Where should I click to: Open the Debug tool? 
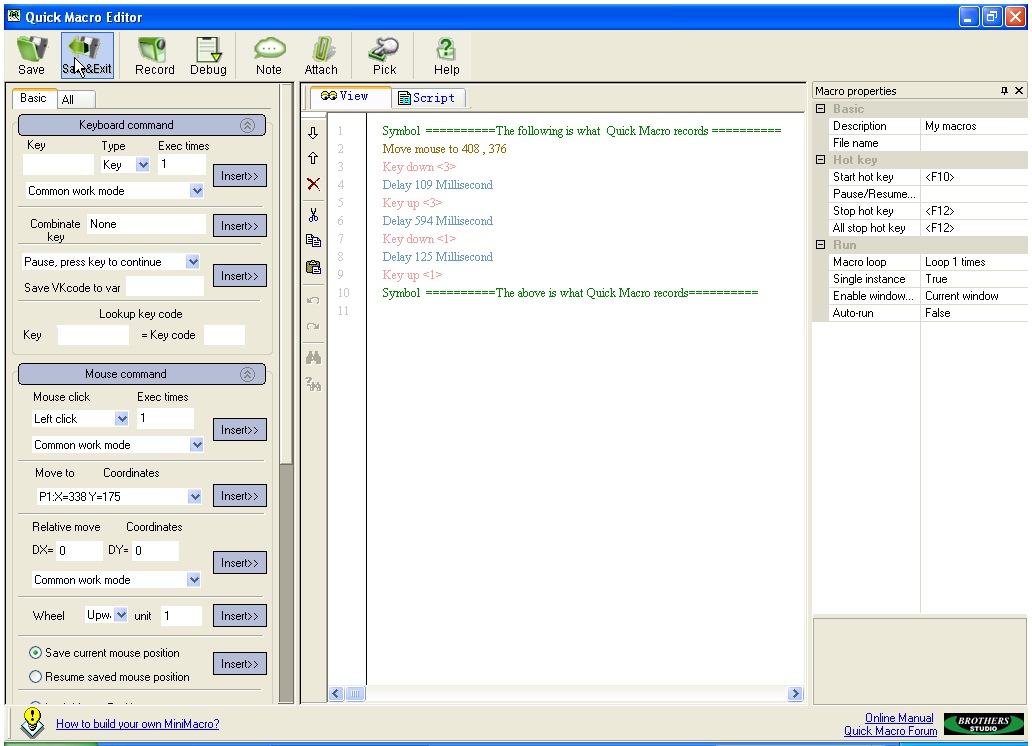point(208,55)
